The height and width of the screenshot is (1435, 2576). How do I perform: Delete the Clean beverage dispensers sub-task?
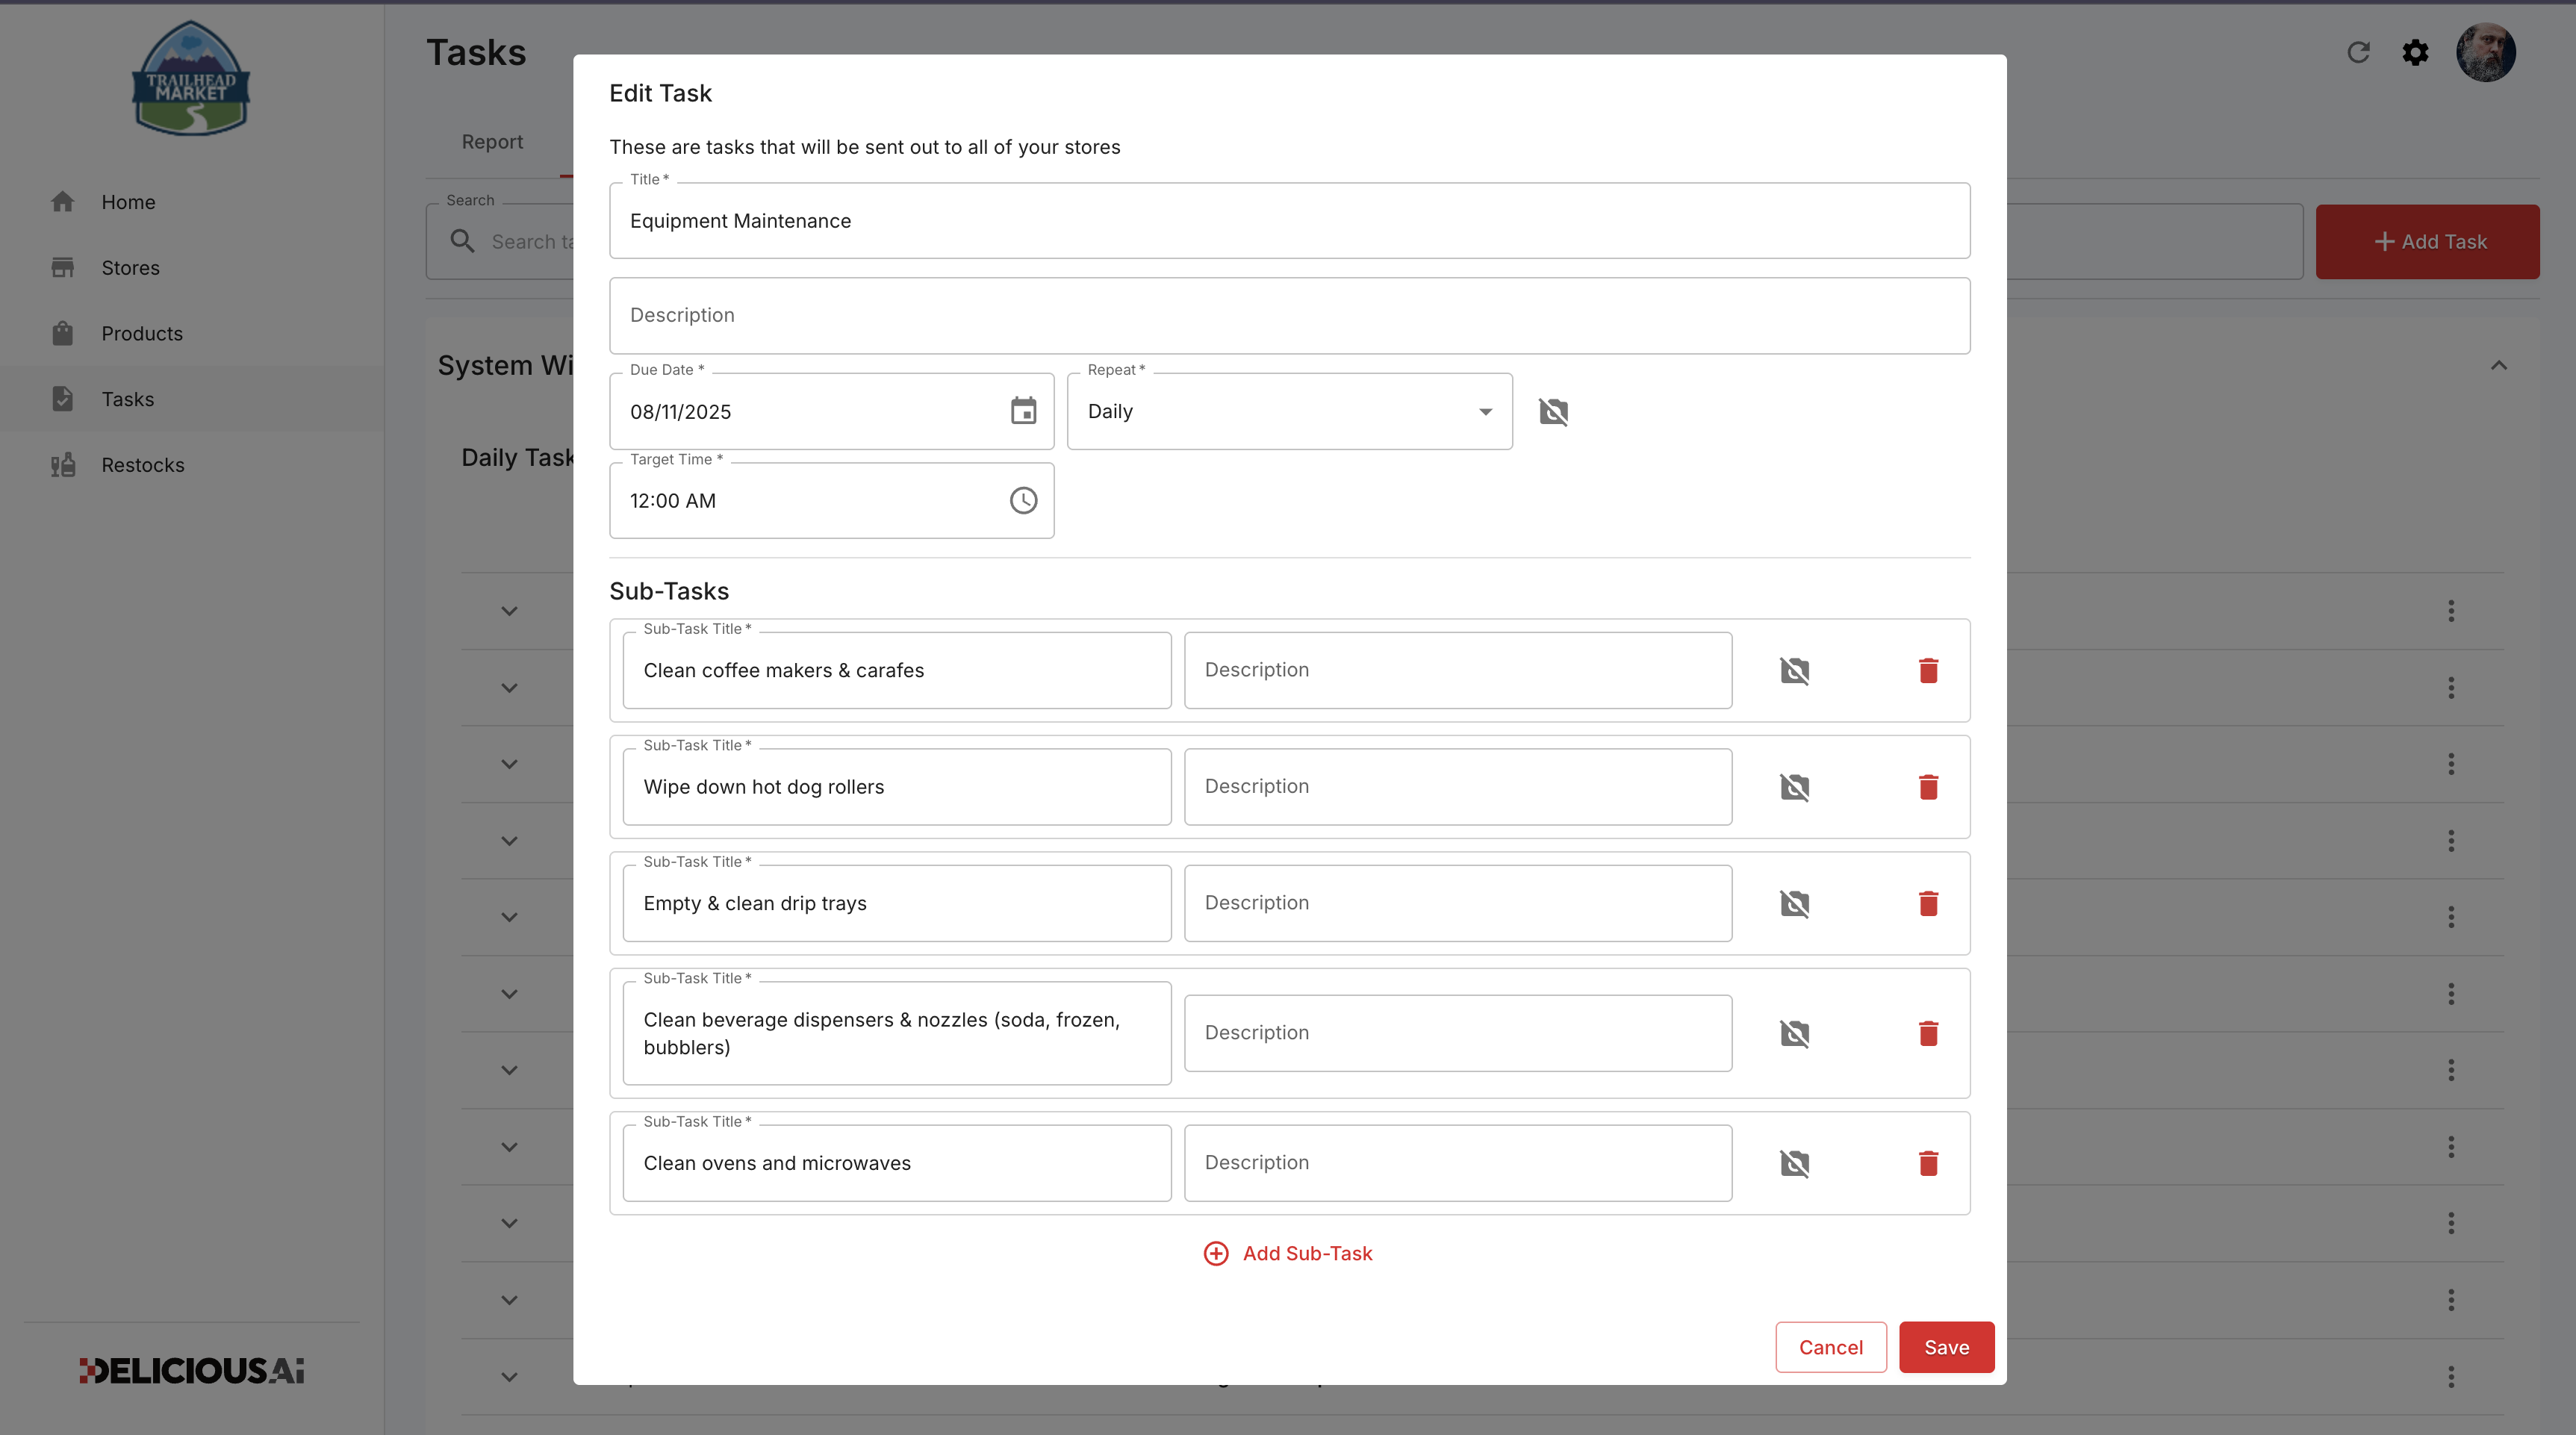click(1929, 1033)
